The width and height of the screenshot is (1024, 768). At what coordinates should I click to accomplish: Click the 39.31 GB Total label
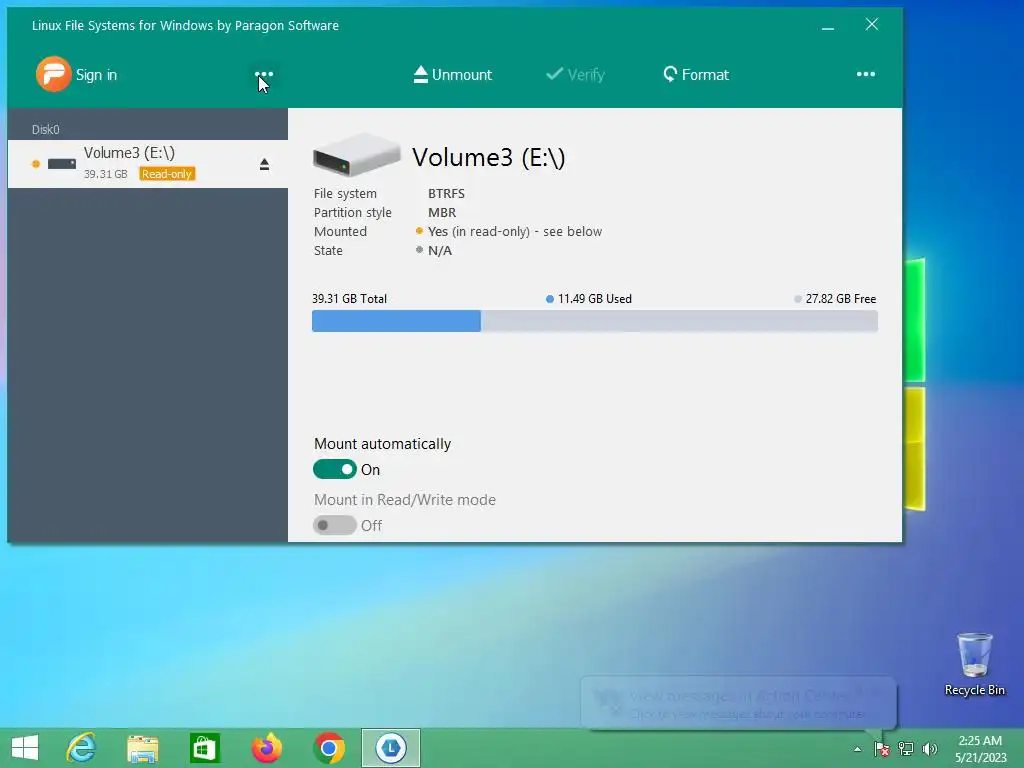click(x=349, y=298)
